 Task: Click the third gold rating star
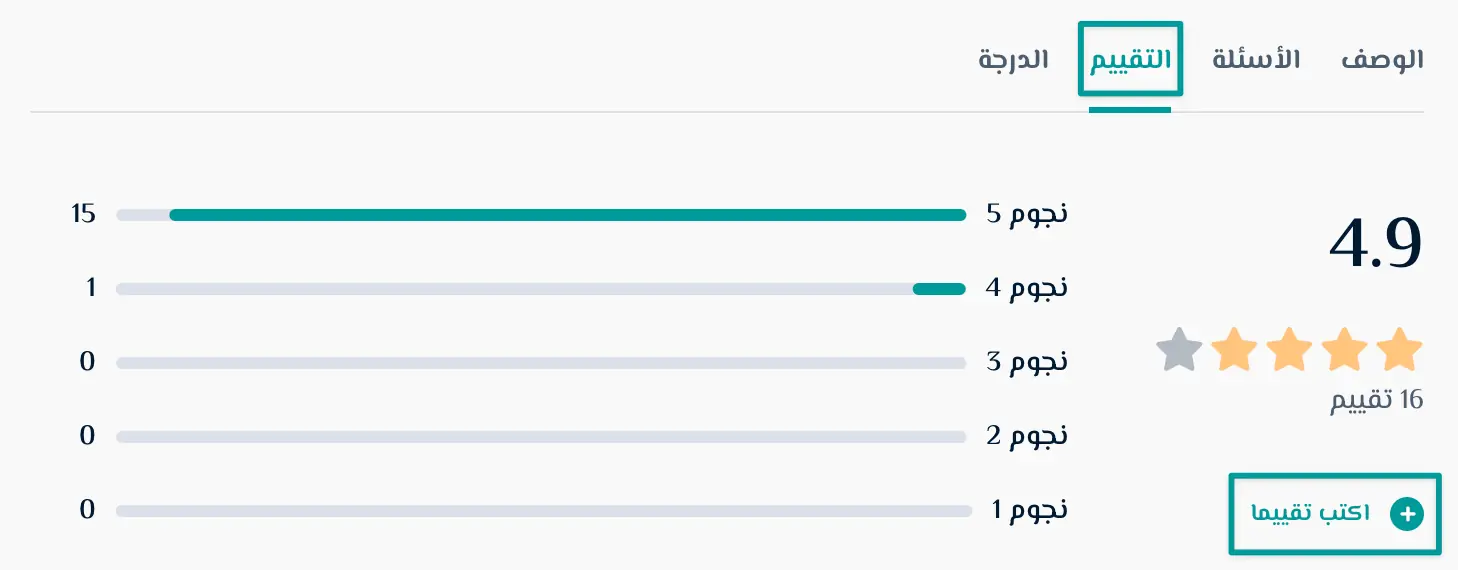click(1289, 350)
